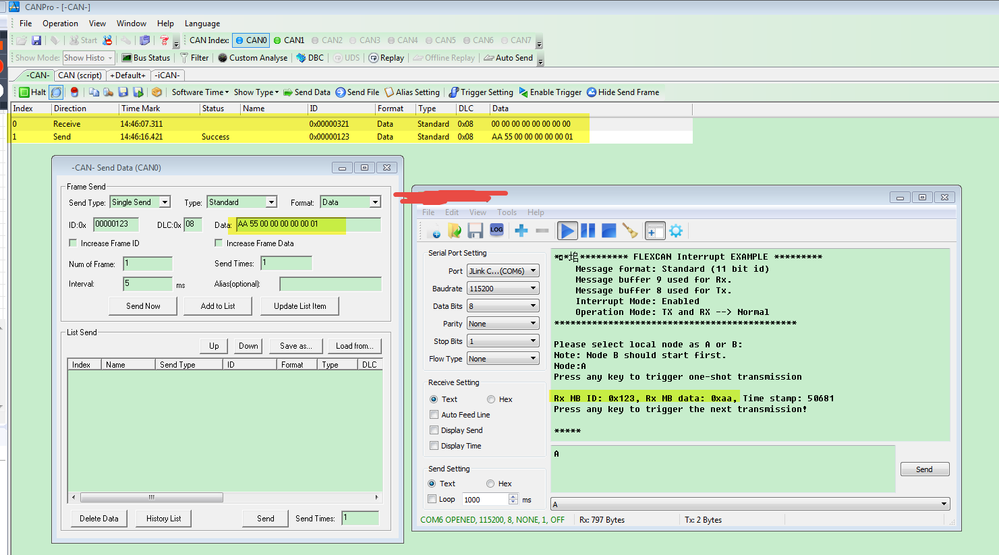The height and width of the screenshot is (555, 999).
Task: Open the gear settings icon in serial terminal
Action: click(676, 231)
